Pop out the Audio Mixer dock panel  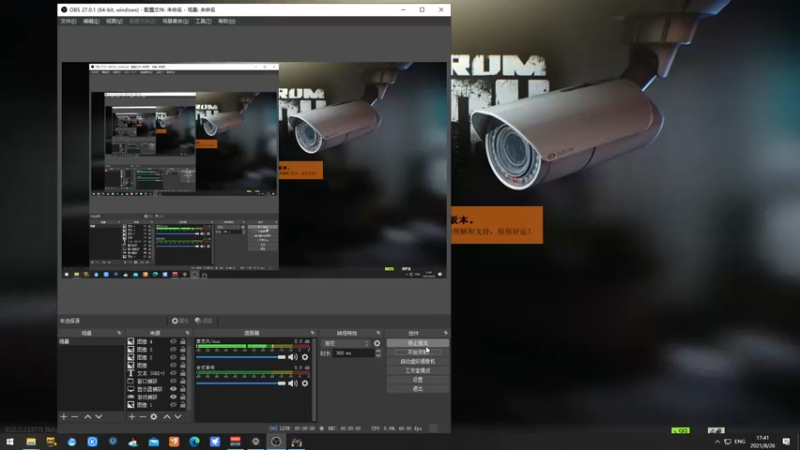pyautogui.click(x=312, y=333)
